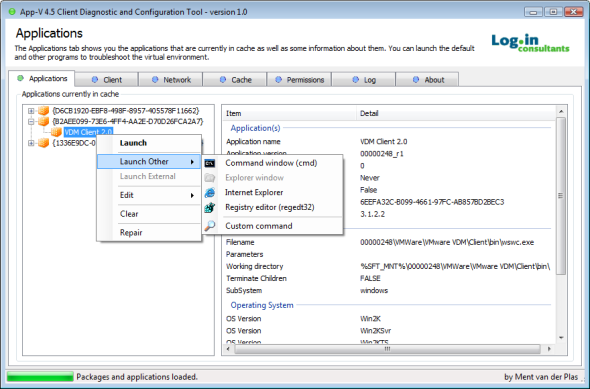The width and height of the screenshot is (590, 389).
Task: Choose Launch from the context menu
Action: pyautogui.click(x=149, y=143)
